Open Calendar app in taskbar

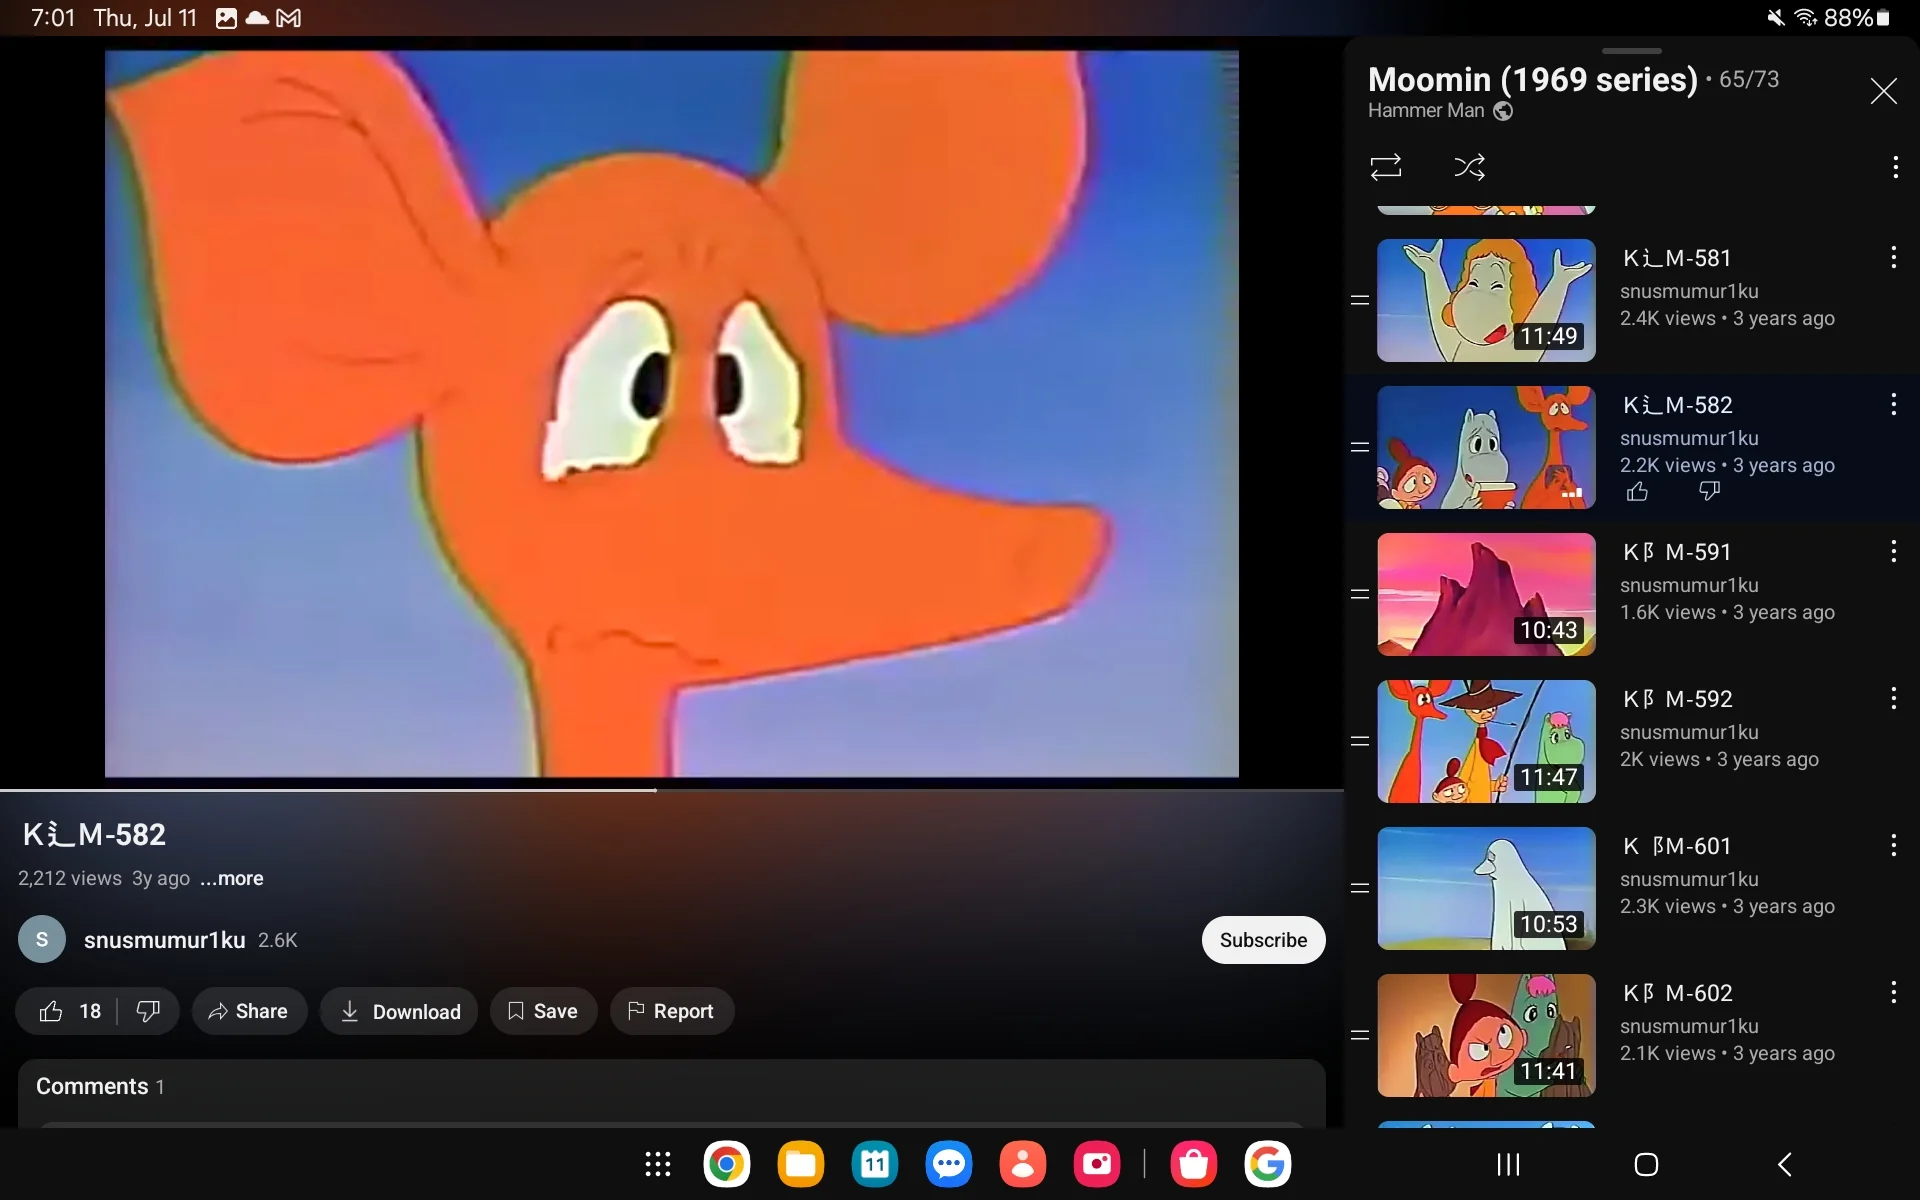click(x=875, y=1164)
